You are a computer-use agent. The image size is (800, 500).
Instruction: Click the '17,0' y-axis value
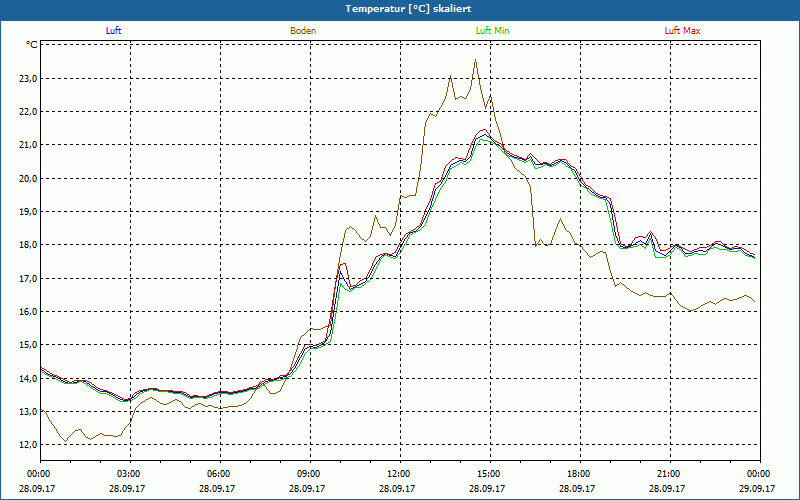coord(28,279)
